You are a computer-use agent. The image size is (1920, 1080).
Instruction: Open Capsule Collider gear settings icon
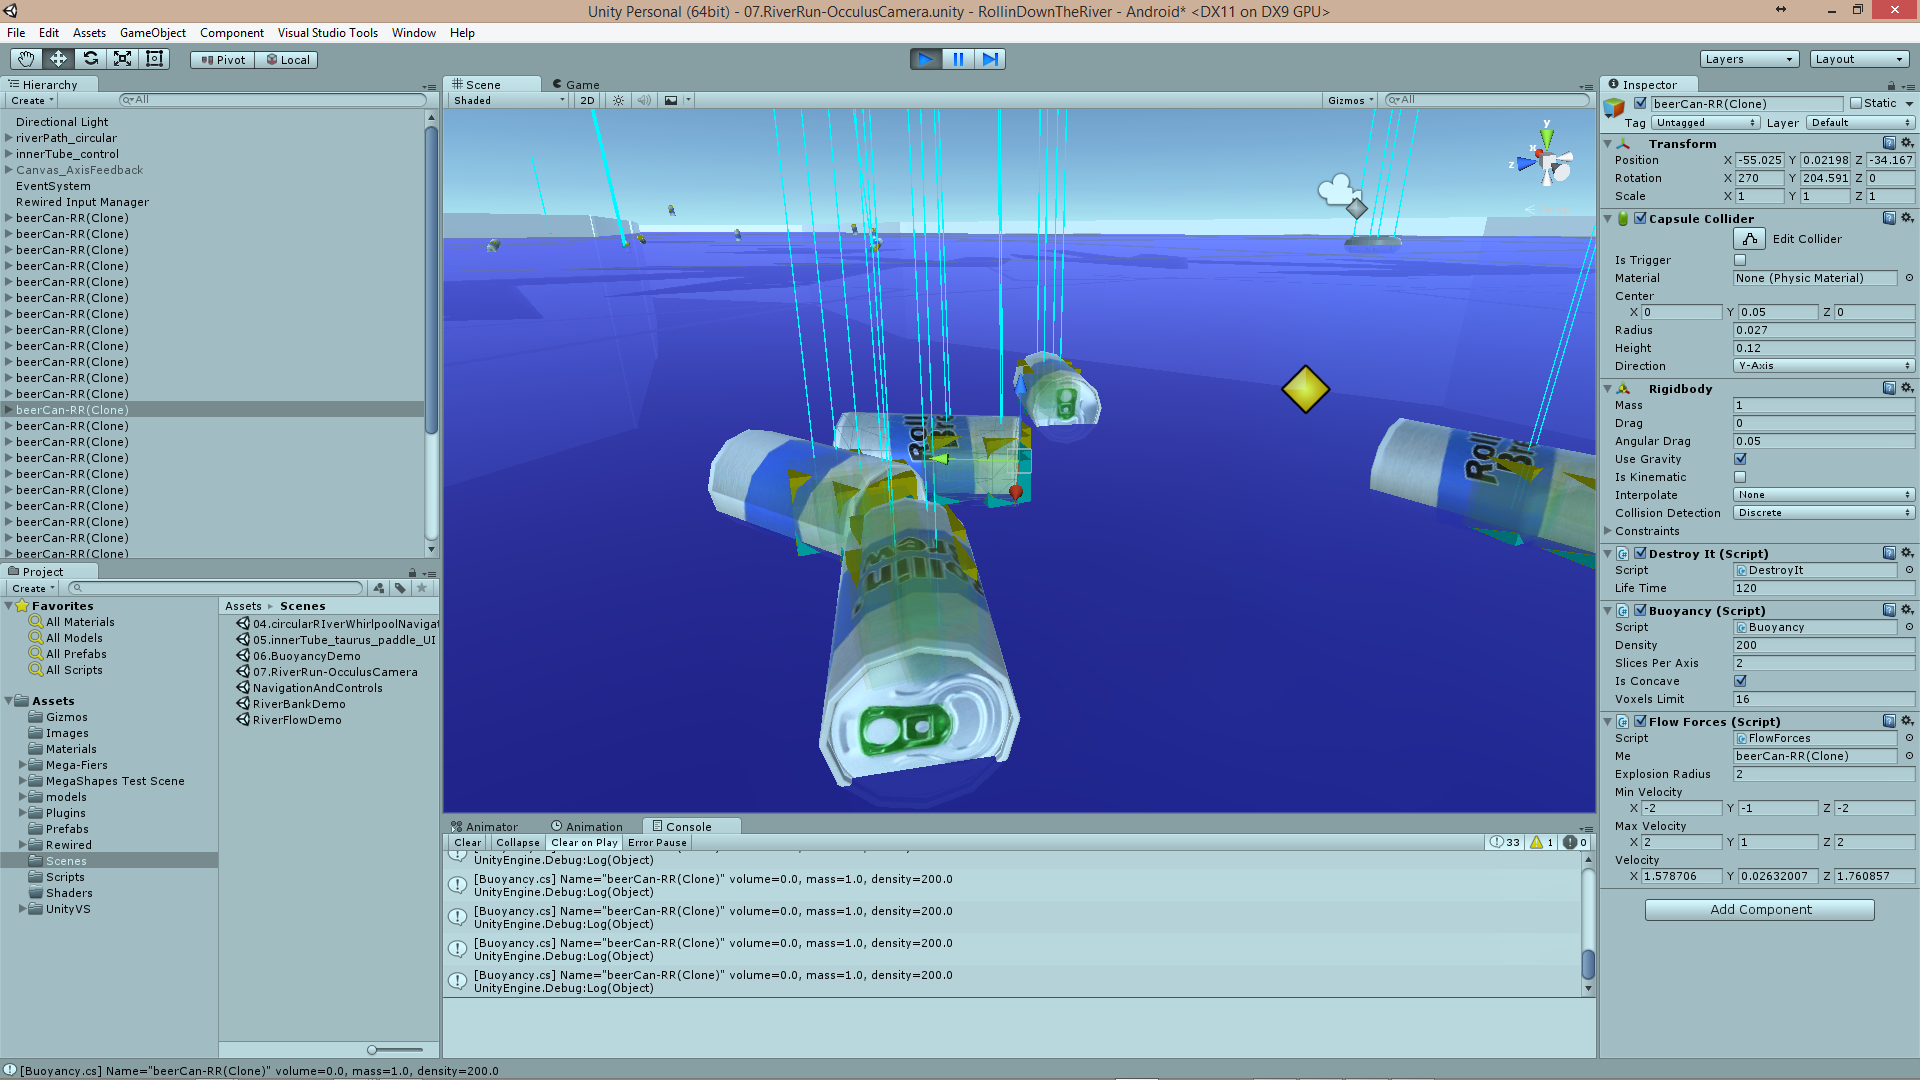(x=1907, y=218)
